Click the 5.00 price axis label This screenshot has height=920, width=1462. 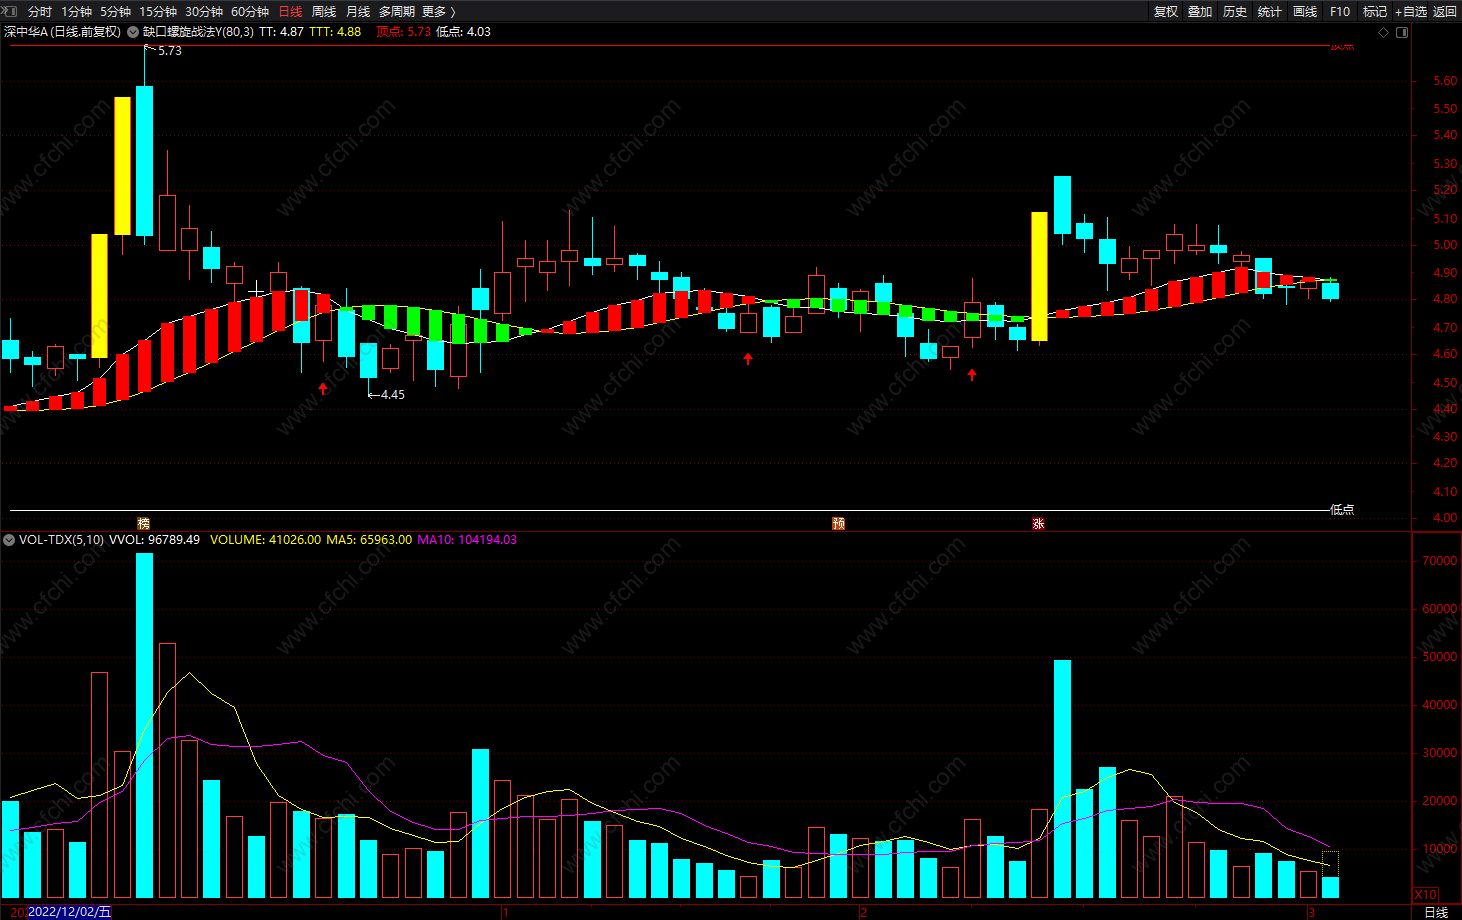coord(1445,245)
